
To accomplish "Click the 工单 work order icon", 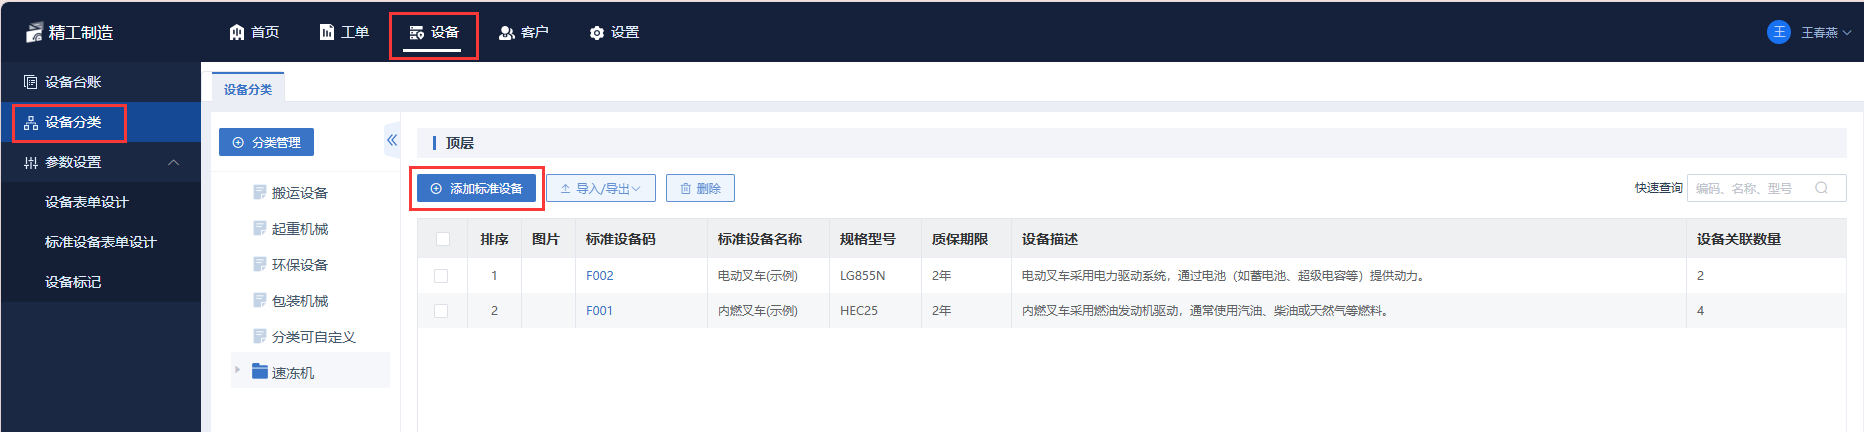I will (327, 32).
